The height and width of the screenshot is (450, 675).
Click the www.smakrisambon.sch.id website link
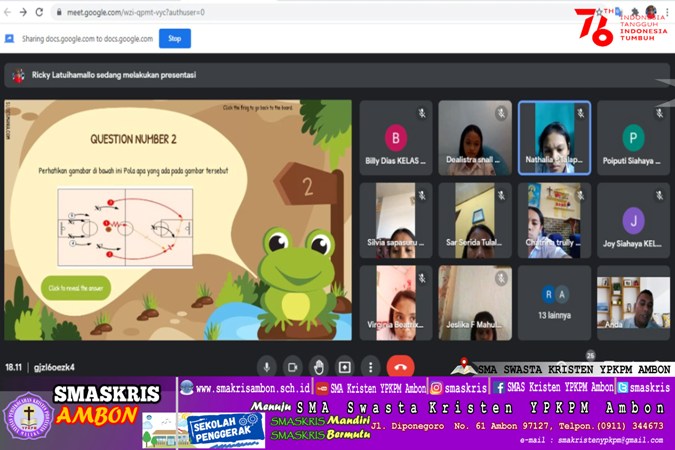[x=253, y=388]
